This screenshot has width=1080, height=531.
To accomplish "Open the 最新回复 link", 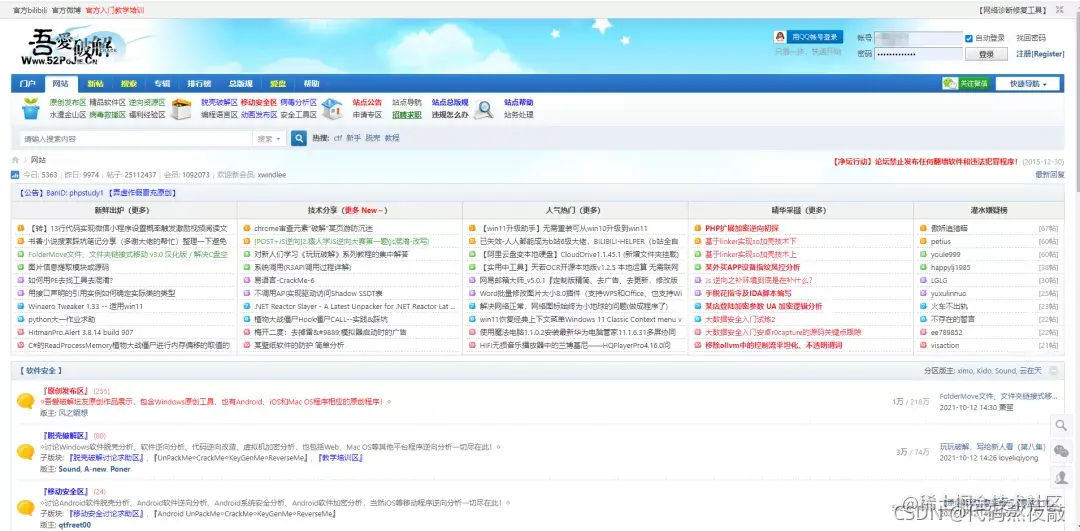I will pyautogui.click(x=1050, y=175).
